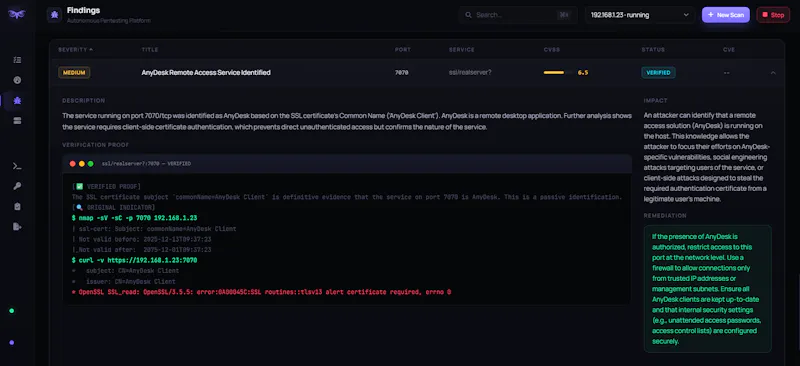
Task: Open the key credentials sidebar icon
Action: click(x=17, y=186)
